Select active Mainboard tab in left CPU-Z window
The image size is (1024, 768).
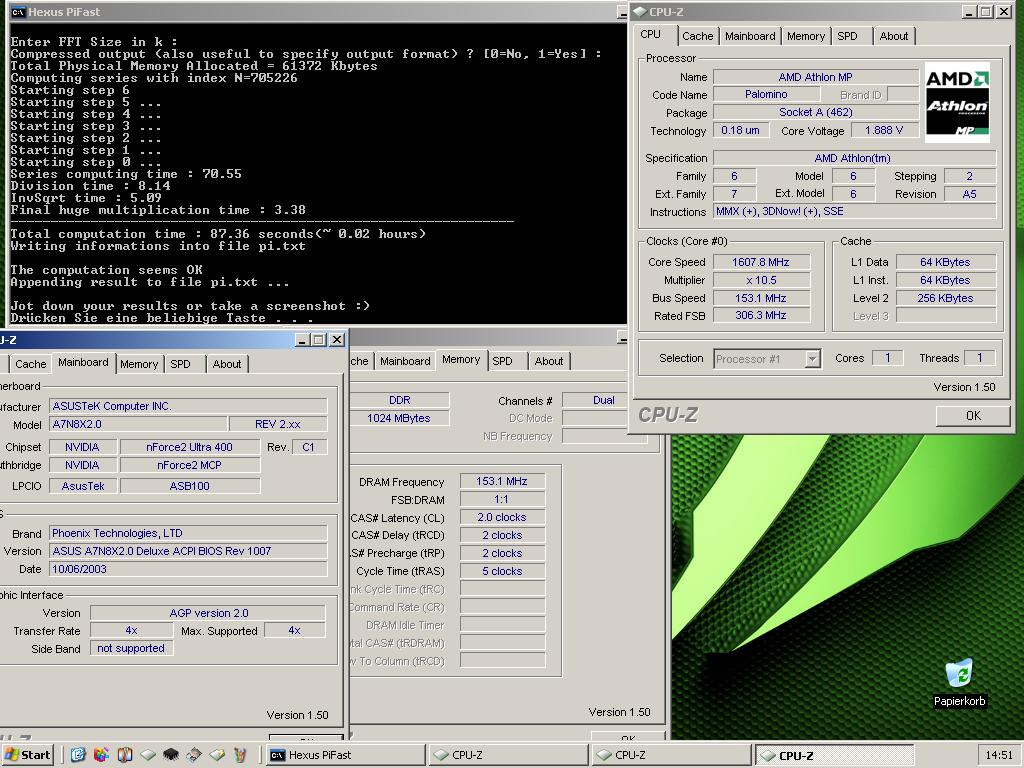(x=83, y=362)
